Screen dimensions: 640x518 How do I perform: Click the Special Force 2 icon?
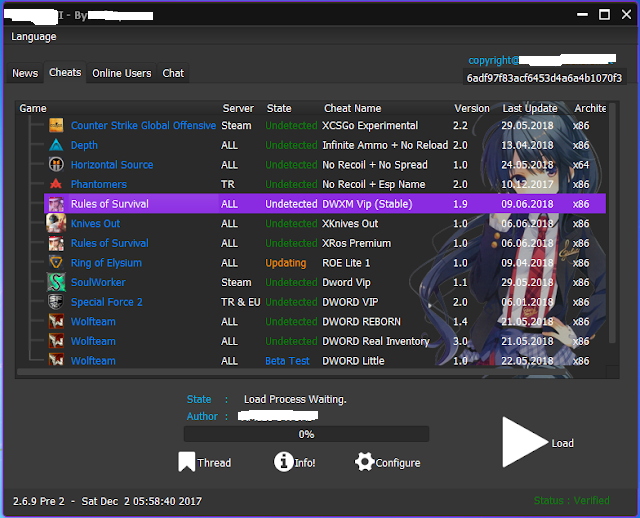(x=56, y=302)
